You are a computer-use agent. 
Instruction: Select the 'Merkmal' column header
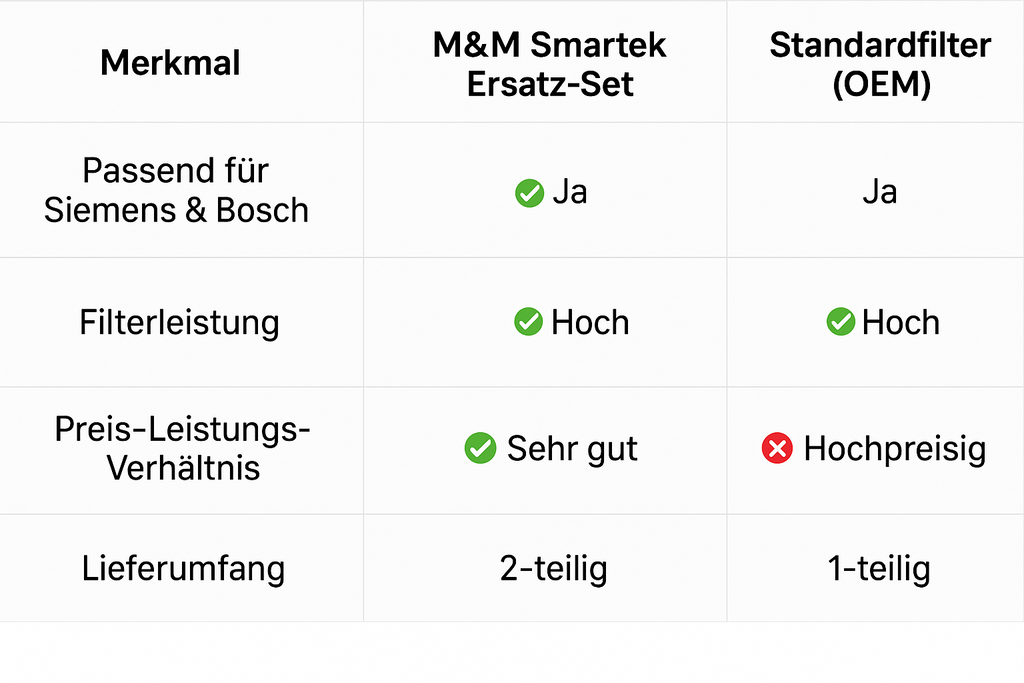170,63
